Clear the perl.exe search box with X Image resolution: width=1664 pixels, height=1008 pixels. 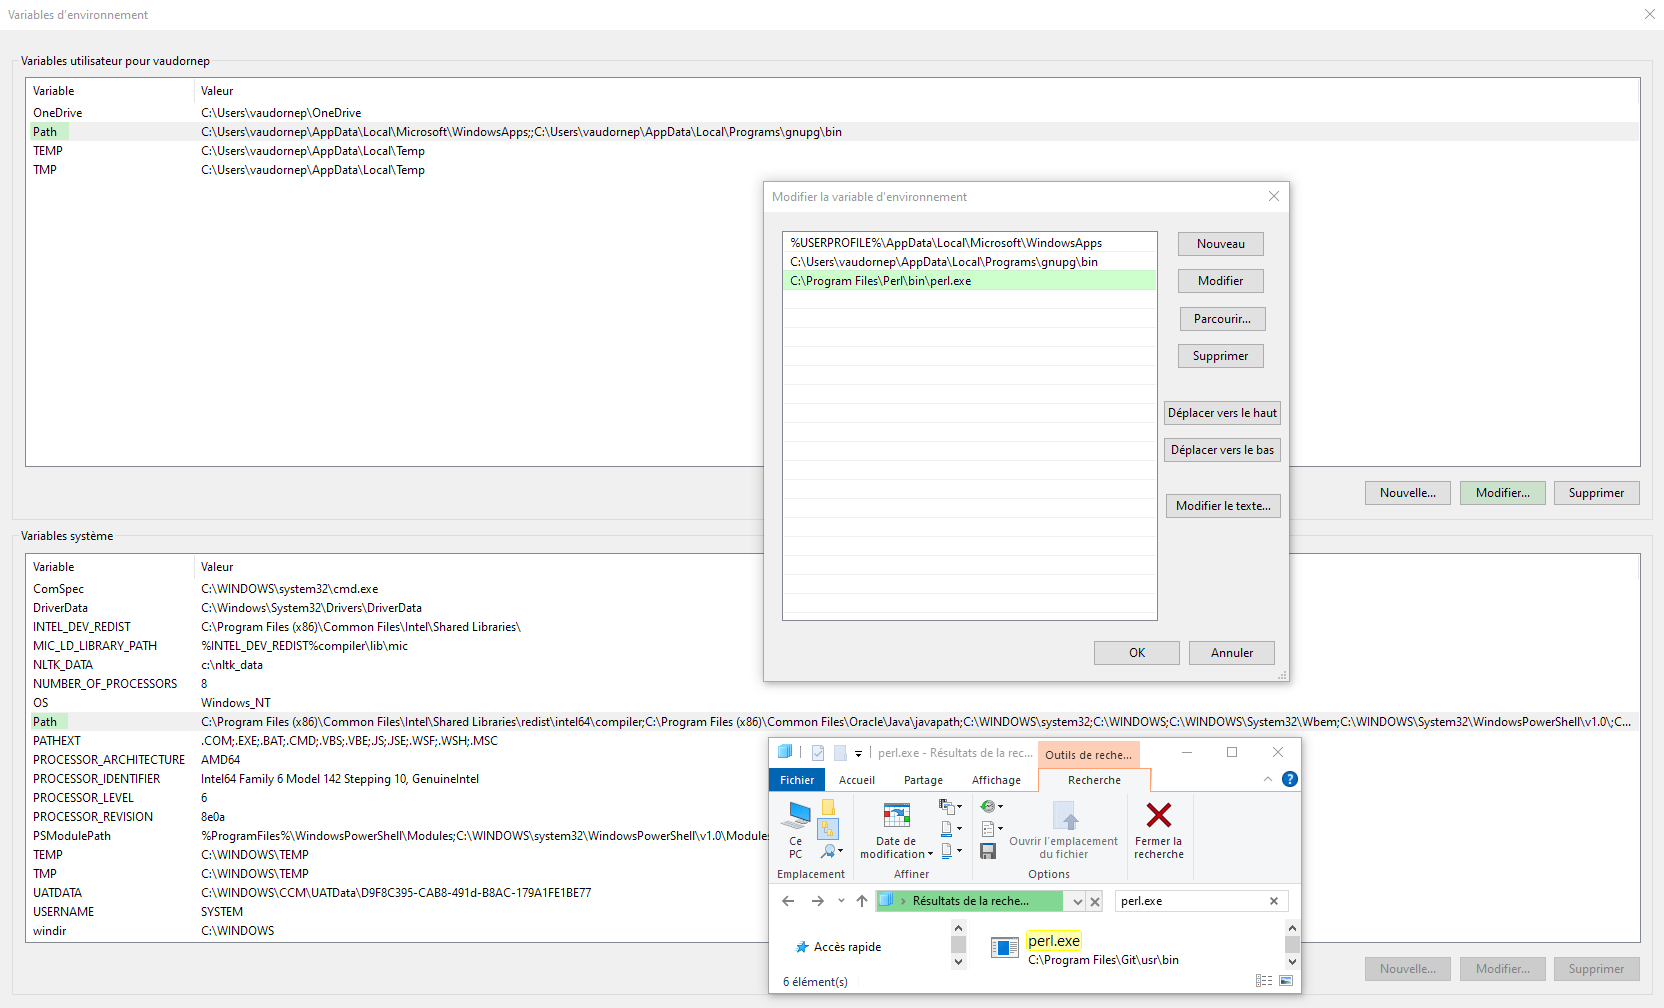[x=1274, y=901]
